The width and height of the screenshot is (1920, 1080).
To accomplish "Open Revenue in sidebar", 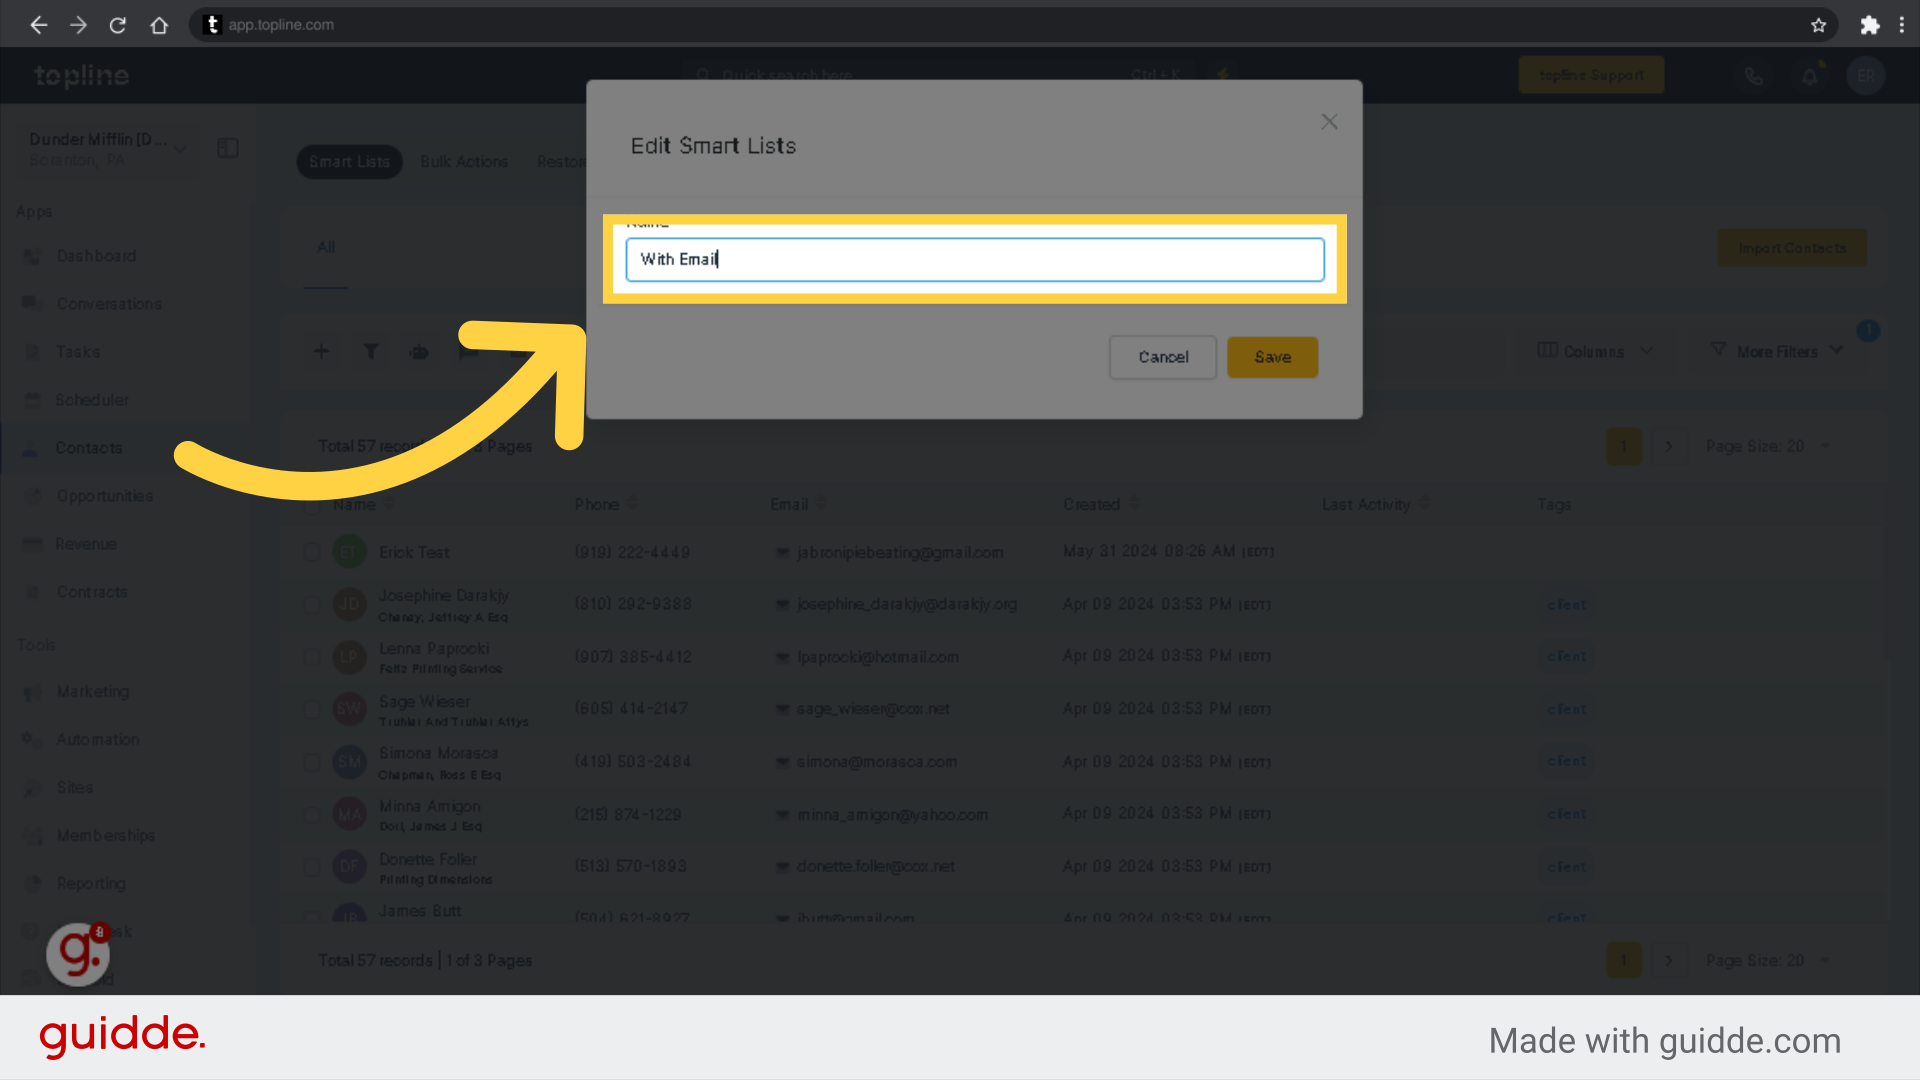I will pyautogui.click(x=85, y=544).
